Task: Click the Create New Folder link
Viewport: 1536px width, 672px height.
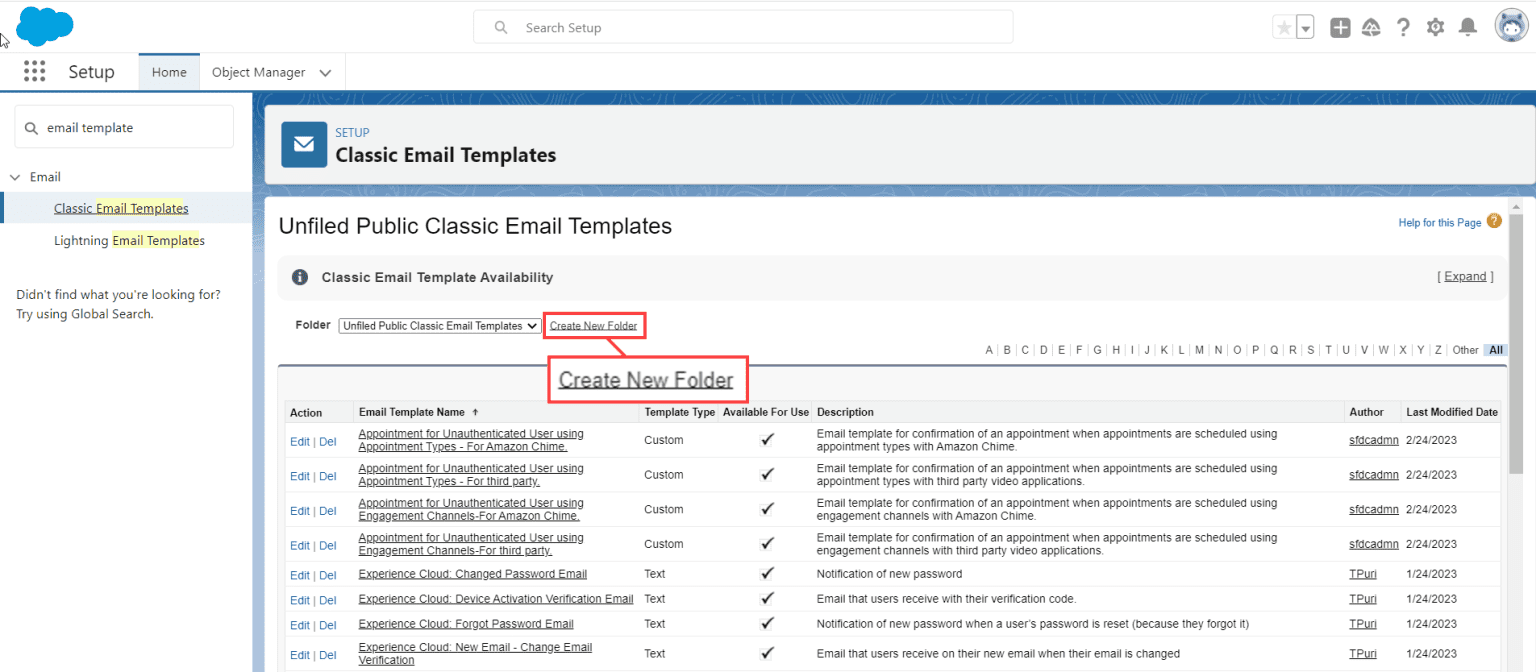Action: [594, 325]
